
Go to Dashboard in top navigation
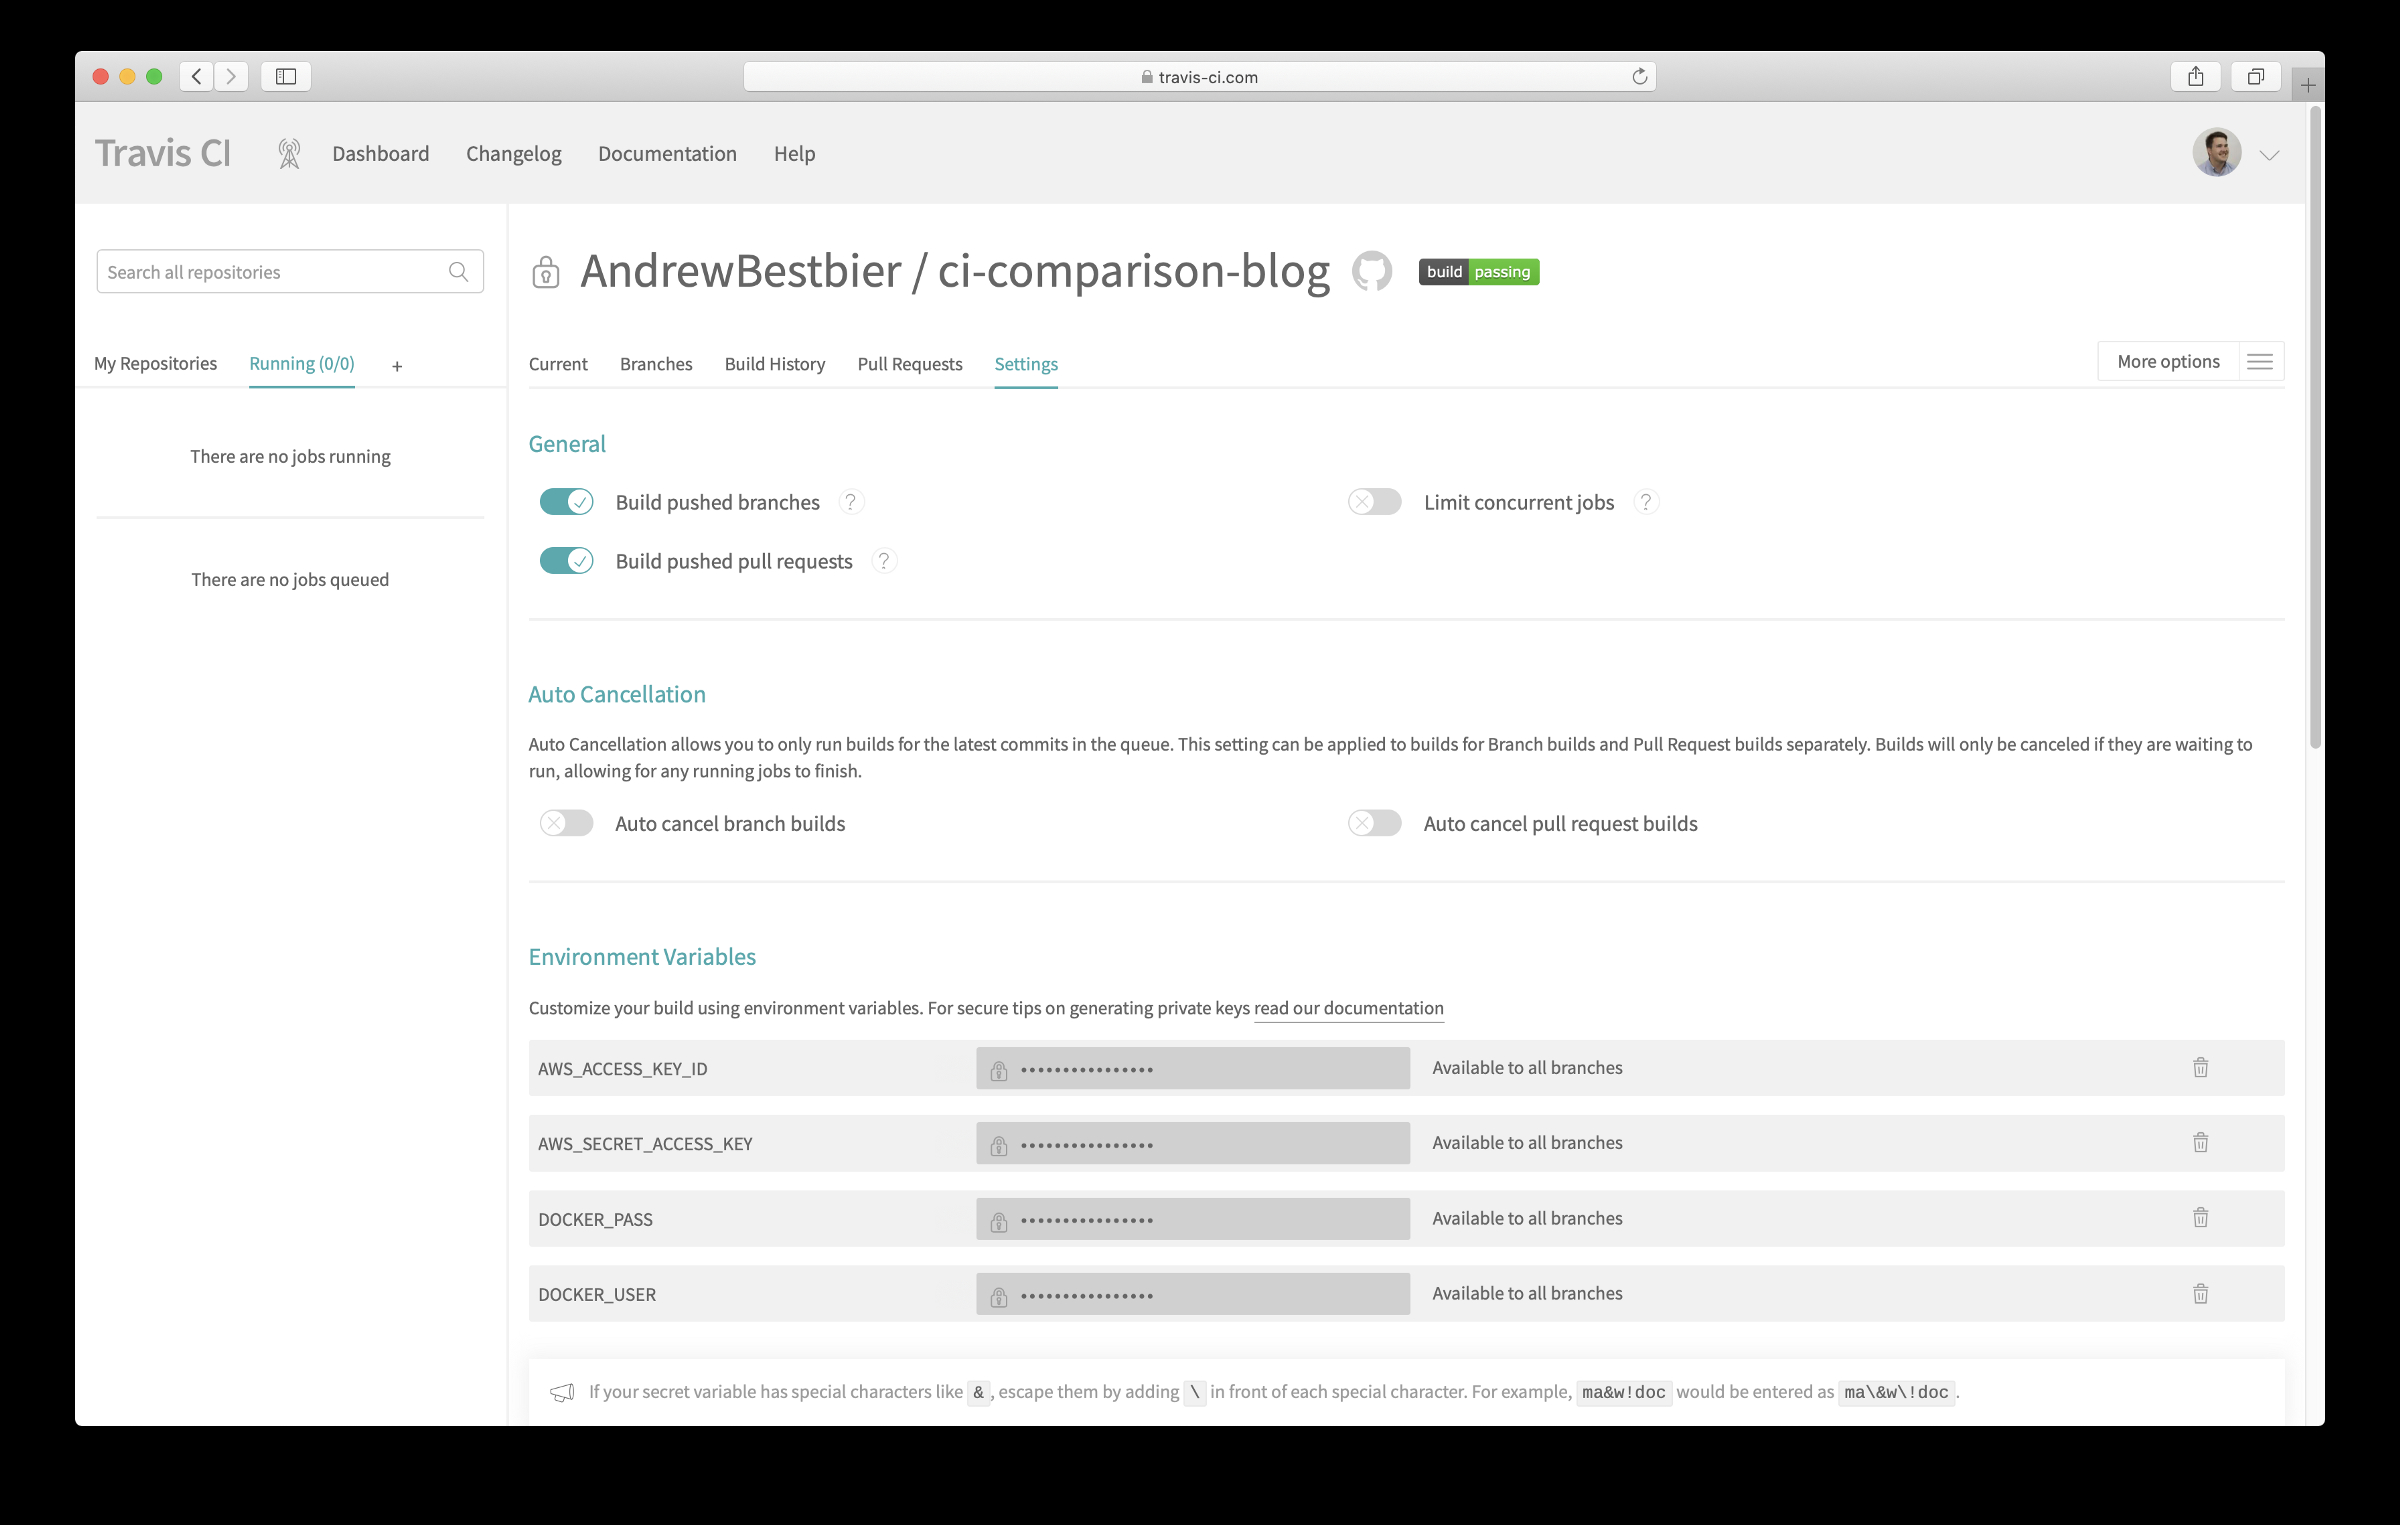[x=380, y=154]
